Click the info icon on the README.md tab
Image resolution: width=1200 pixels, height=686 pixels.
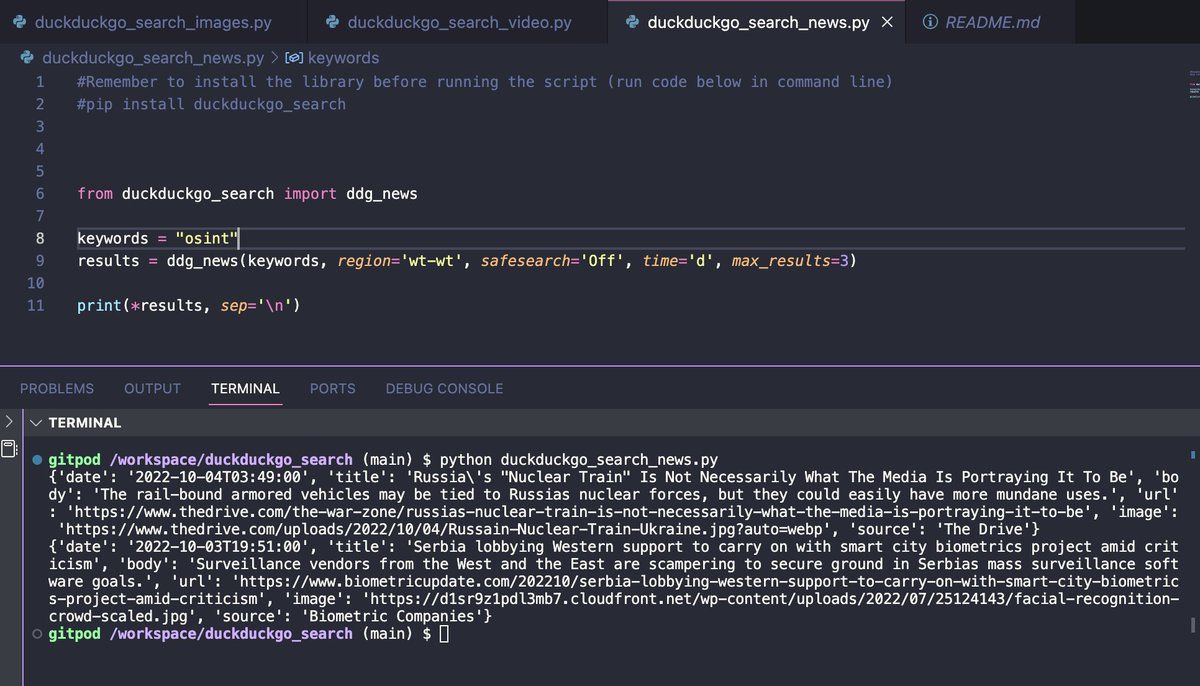coord(931,21)
